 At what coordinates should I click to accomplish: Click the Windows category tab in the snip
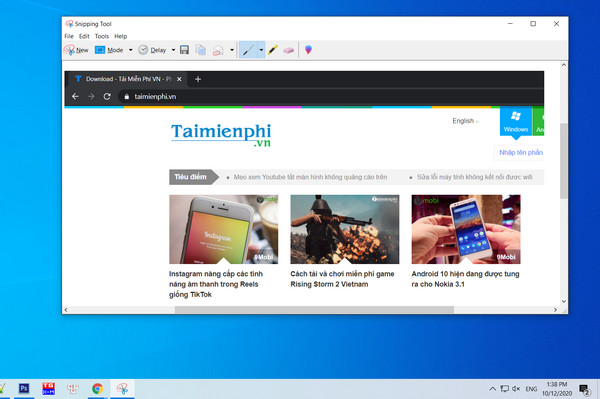pyautogui.click(x=515, y=122)
